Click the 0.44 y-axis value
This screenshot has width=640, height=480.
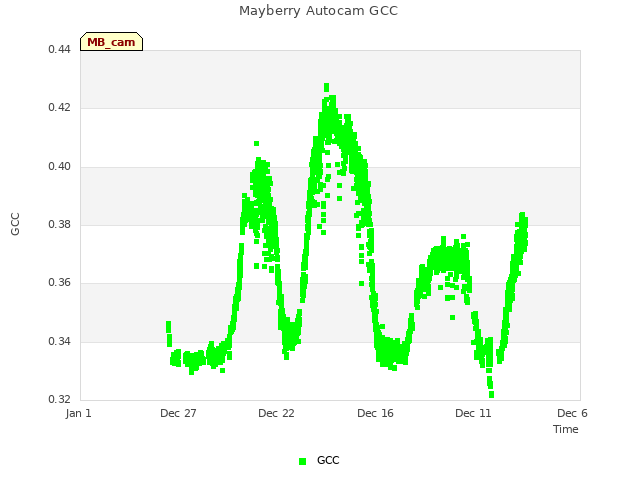tap(60, 49)
